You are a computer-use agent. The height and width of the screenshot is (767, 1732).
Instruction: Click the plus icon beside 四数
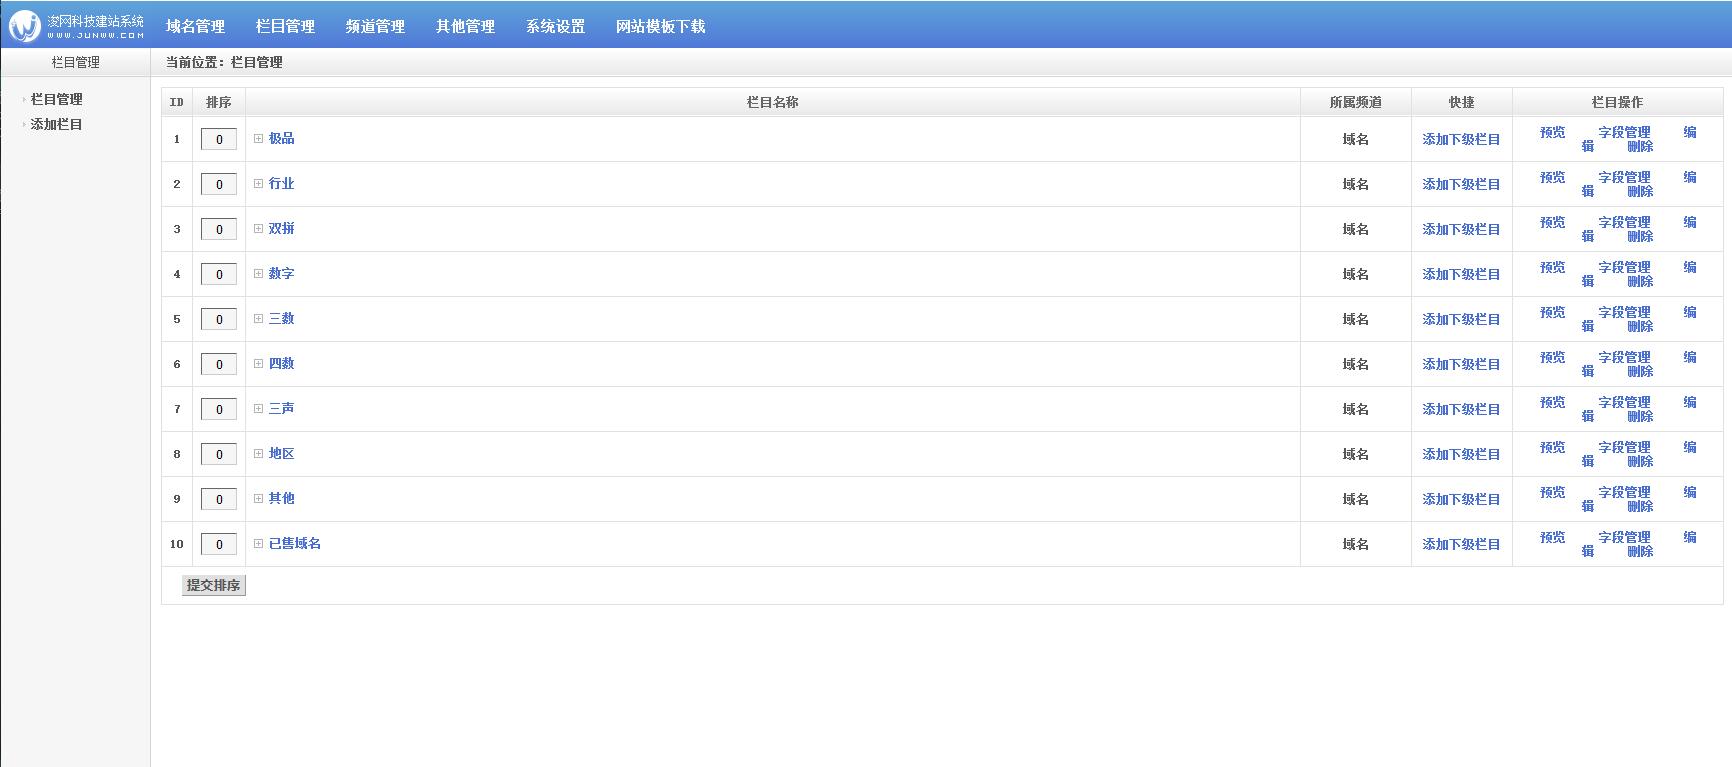click(x=258, y=364)
